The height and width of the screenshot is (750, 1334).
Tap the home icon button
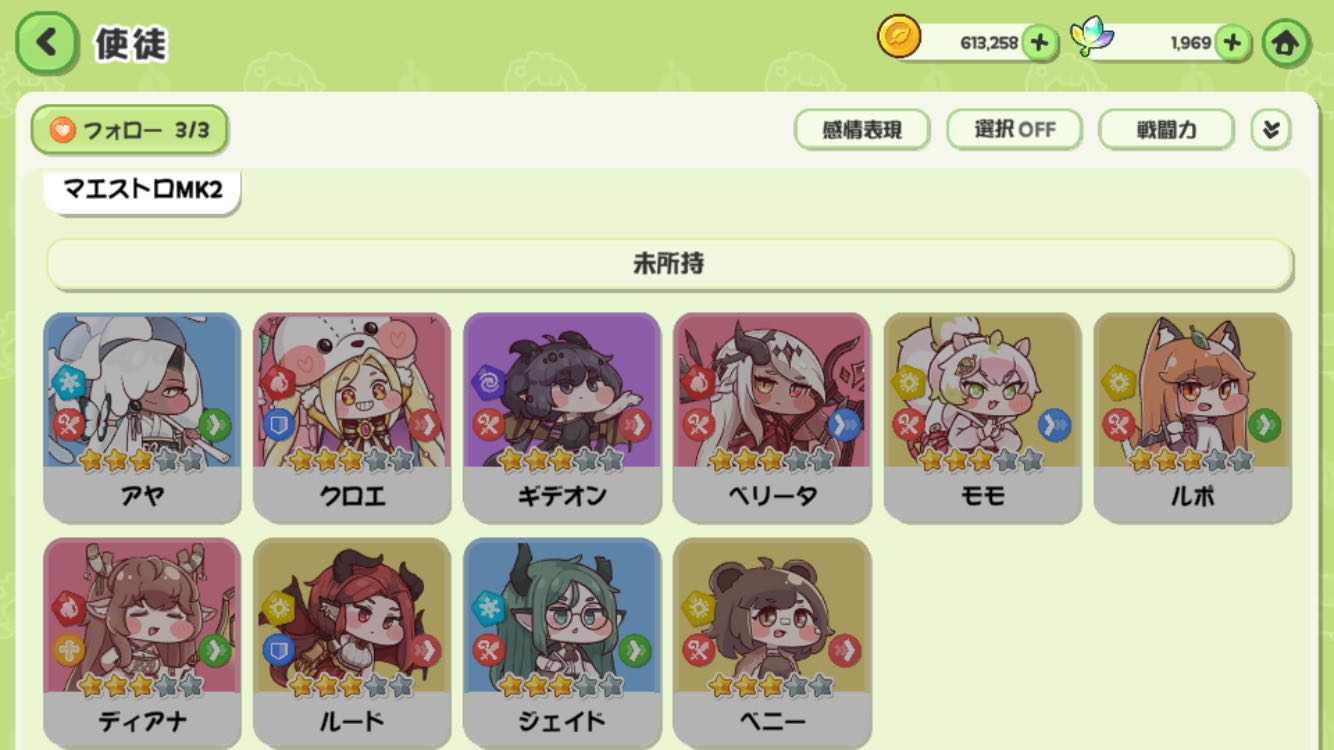(x=1285, y=43)
